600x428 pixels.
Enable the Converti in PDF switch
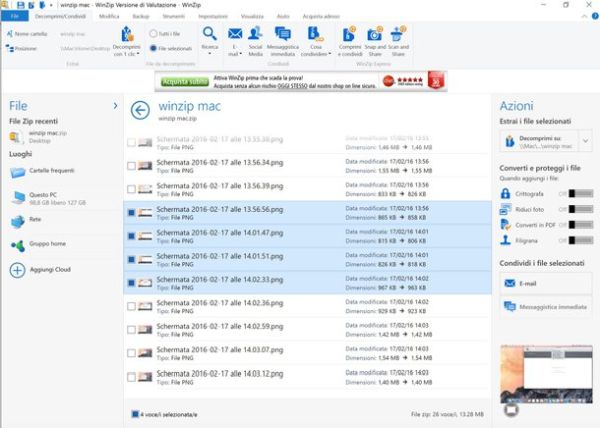coord(580,225)
